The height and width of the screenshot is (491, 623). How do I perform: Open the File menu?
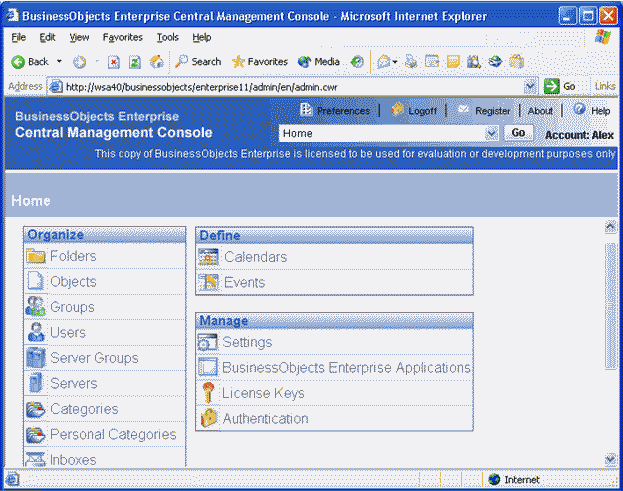[x=19, y=37]
